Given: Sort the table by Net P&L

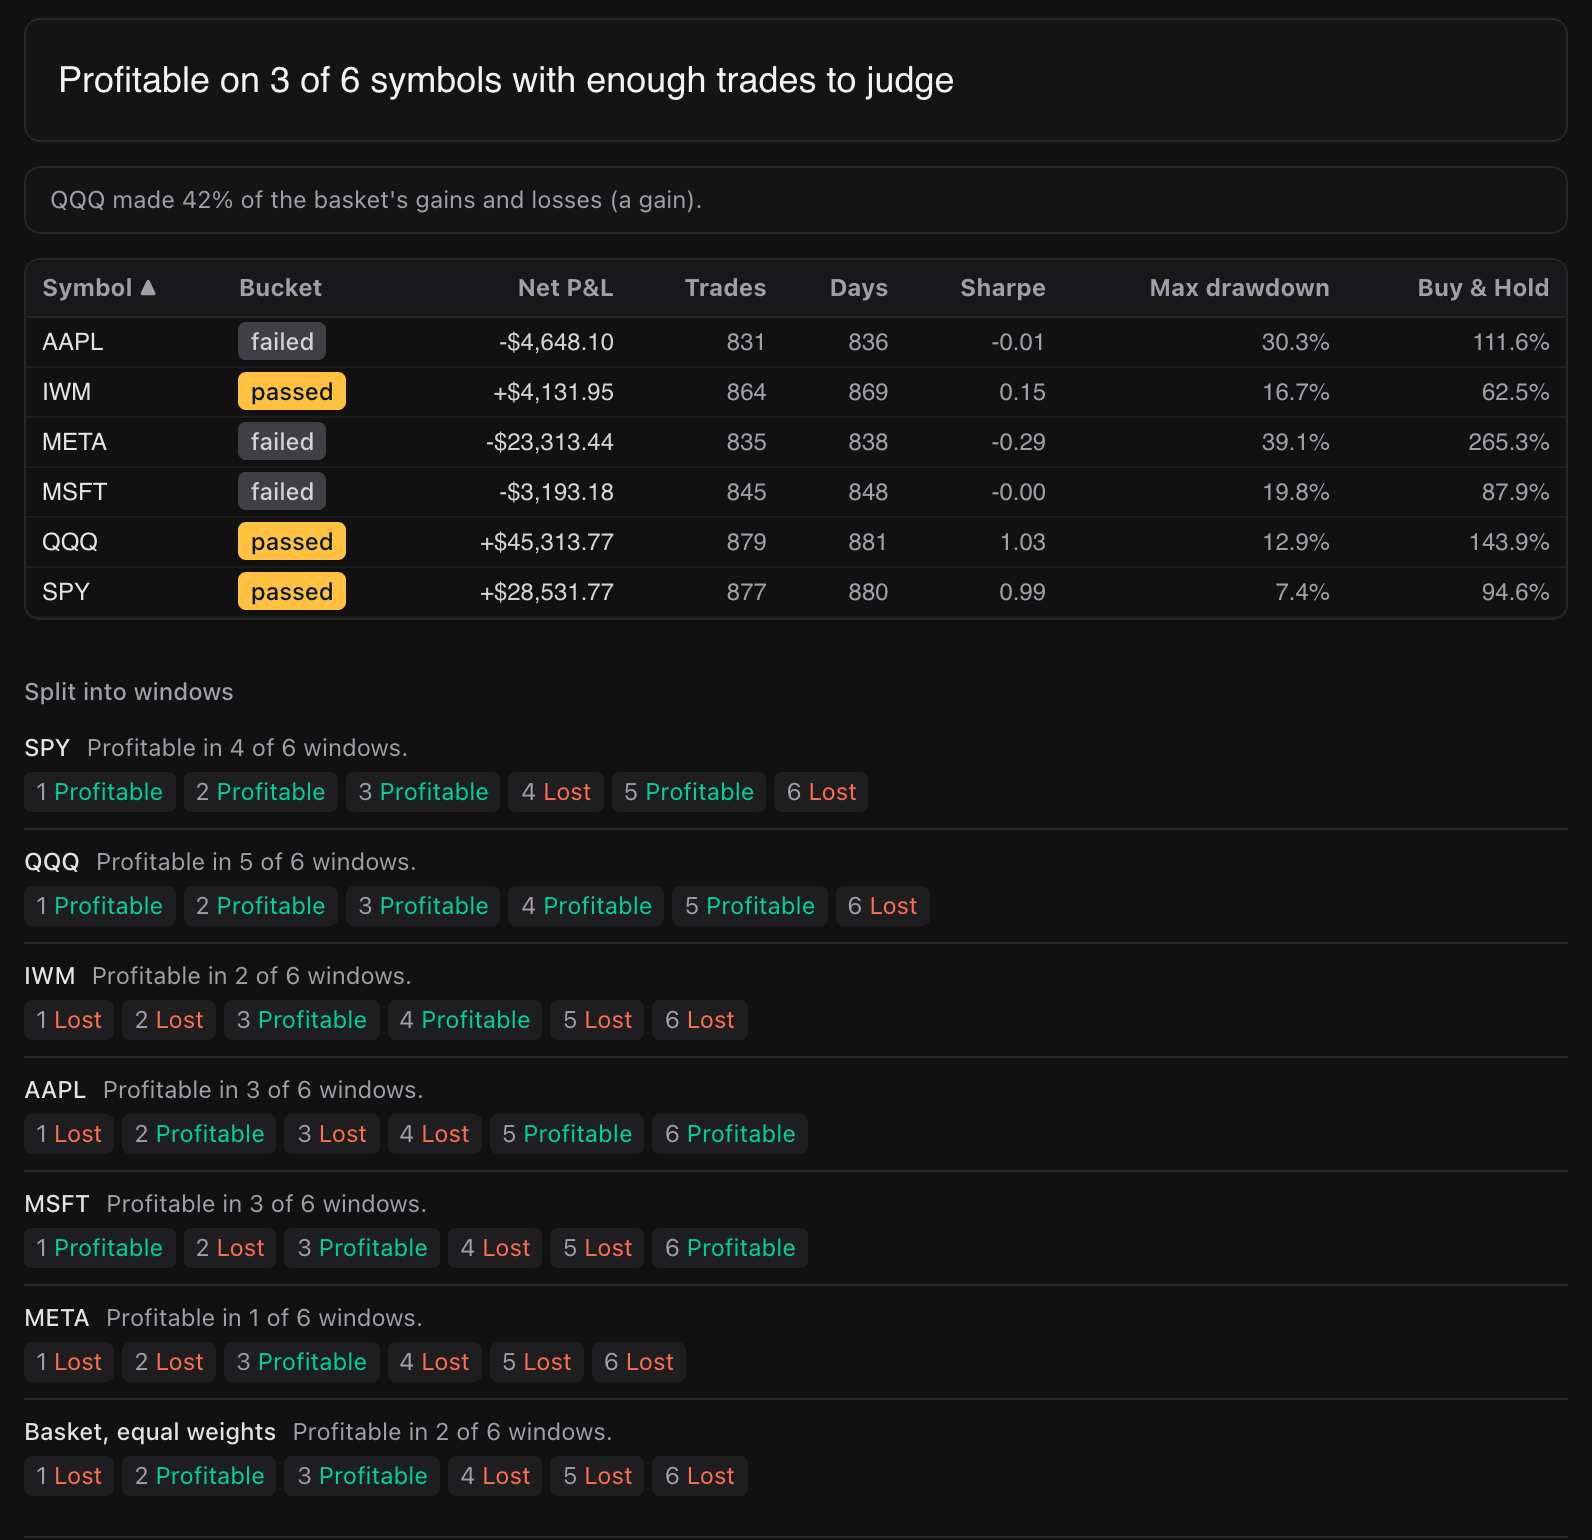Looking at the screenshot, I should coord(565,288).
